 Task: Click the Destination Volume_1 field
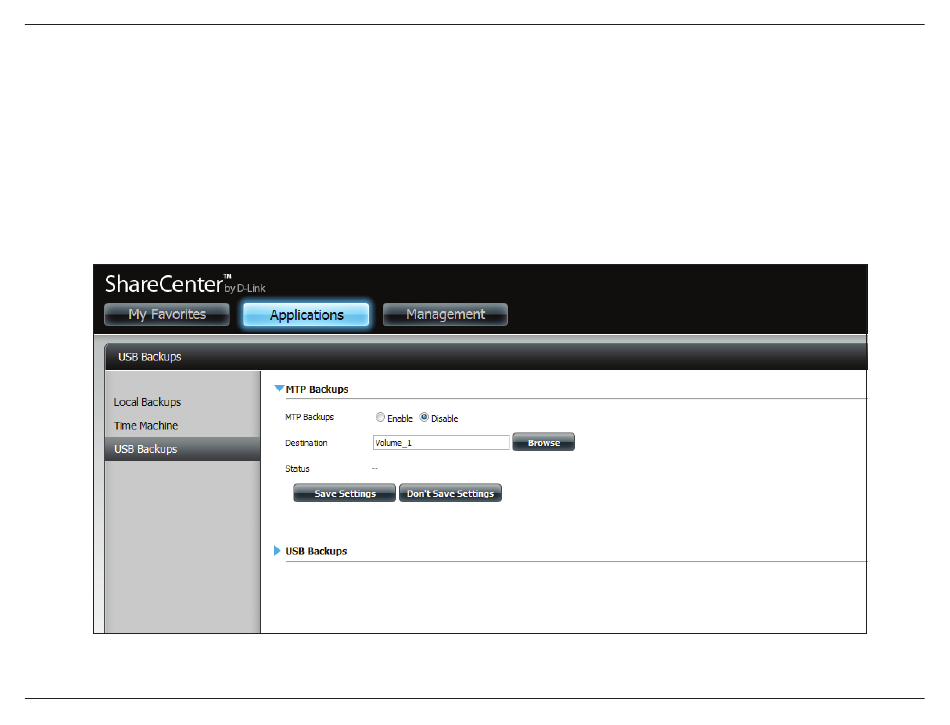coord(441,443)
